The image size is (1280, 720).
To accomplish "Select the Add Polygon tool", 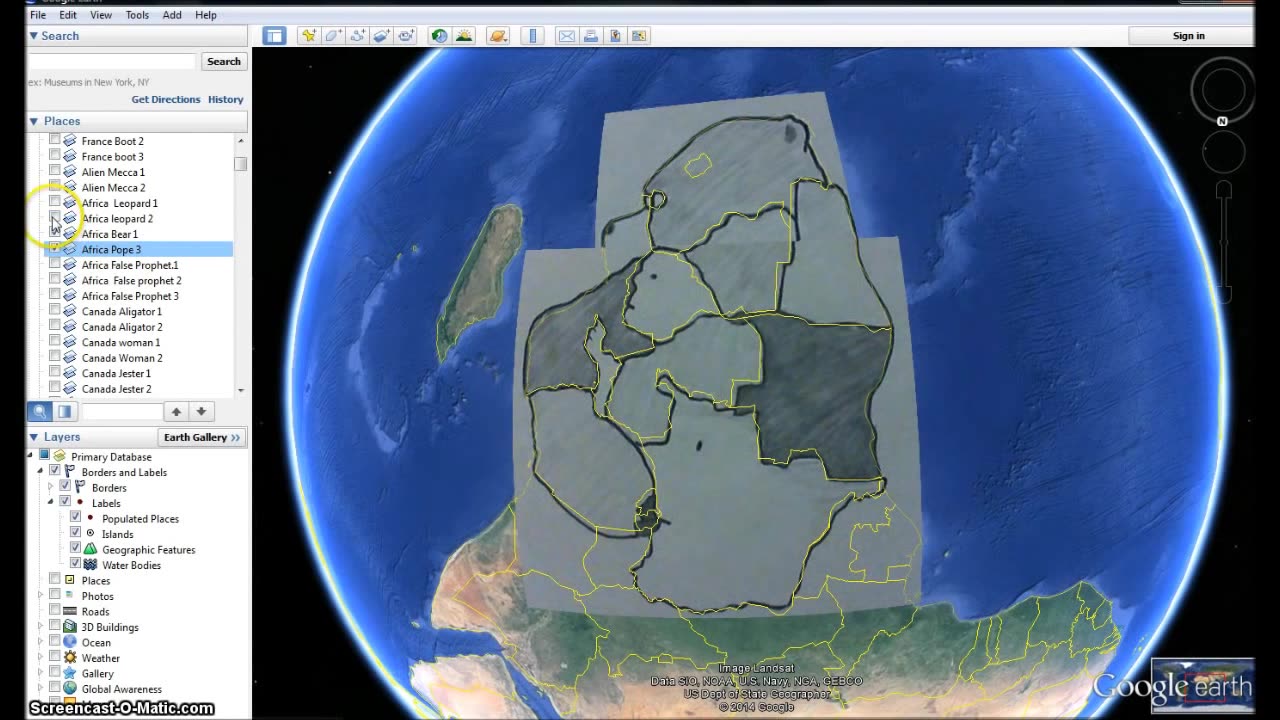I will 333,36.
